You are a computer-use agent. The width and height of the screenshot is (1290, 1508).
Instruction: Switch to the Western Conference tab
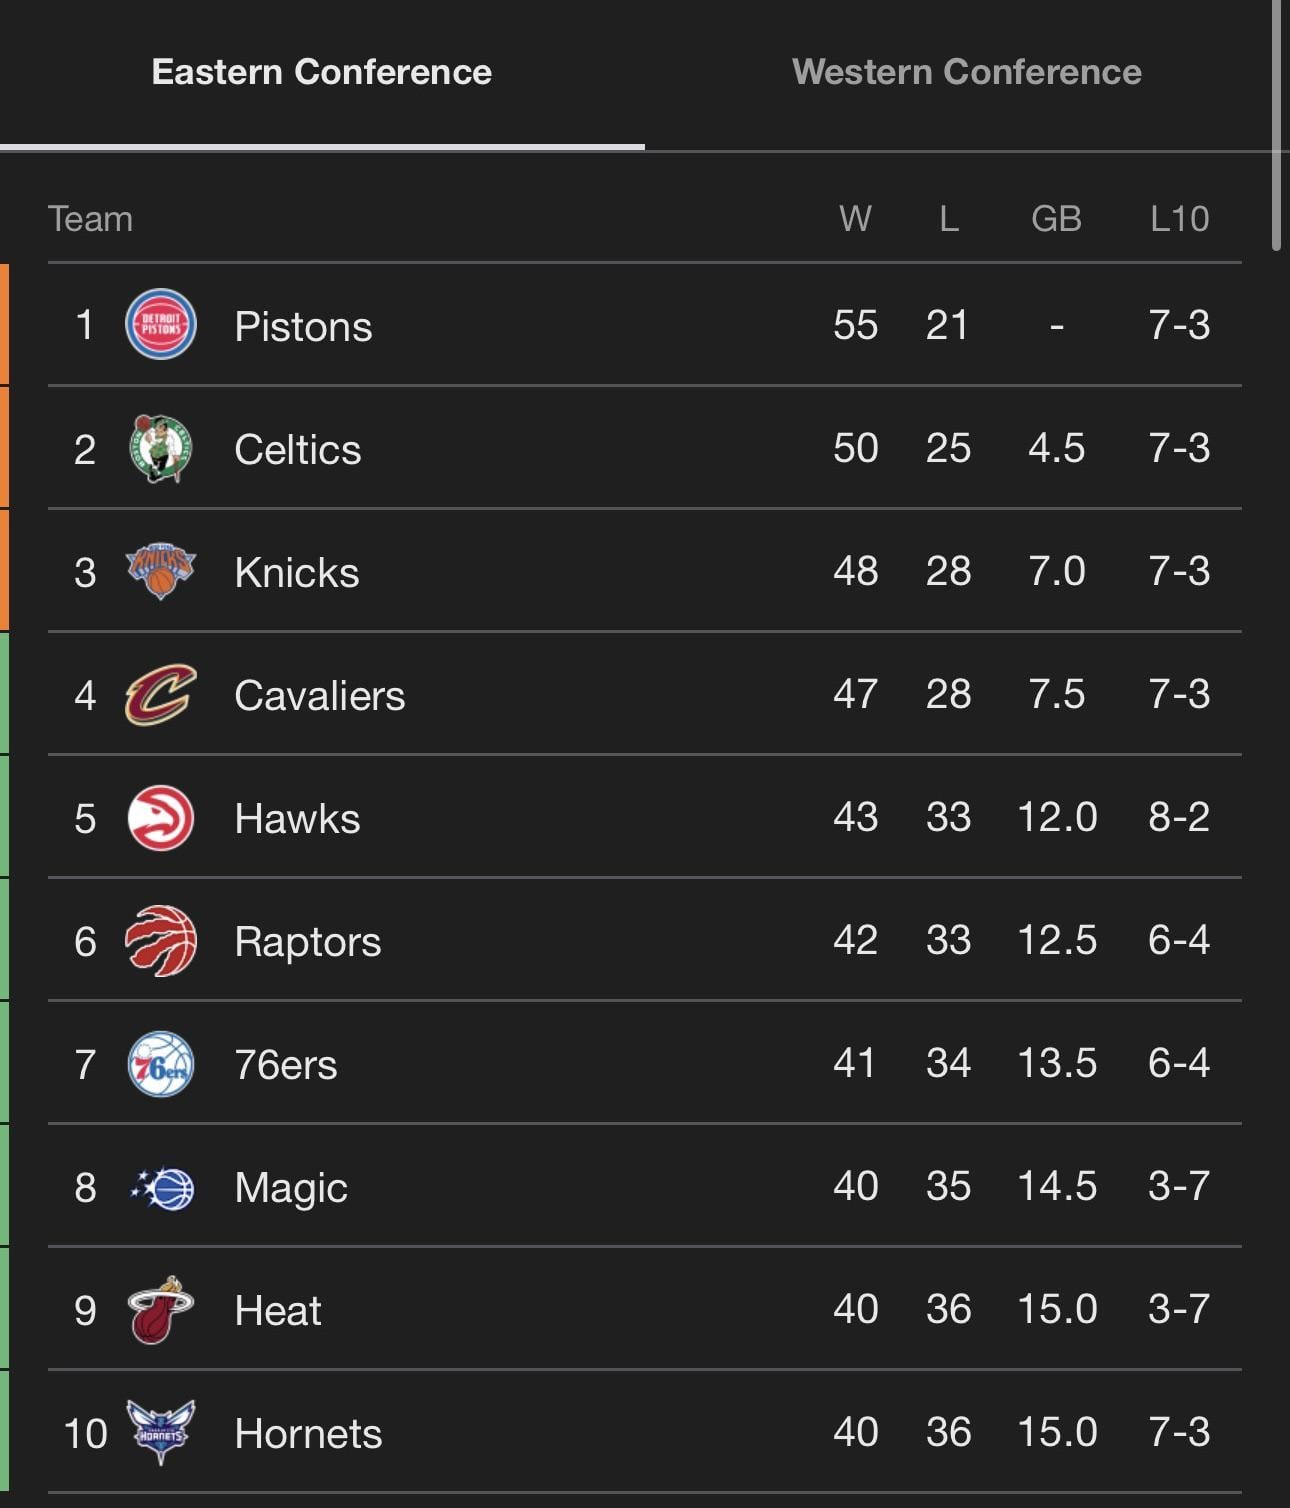[x=966, y=72]
